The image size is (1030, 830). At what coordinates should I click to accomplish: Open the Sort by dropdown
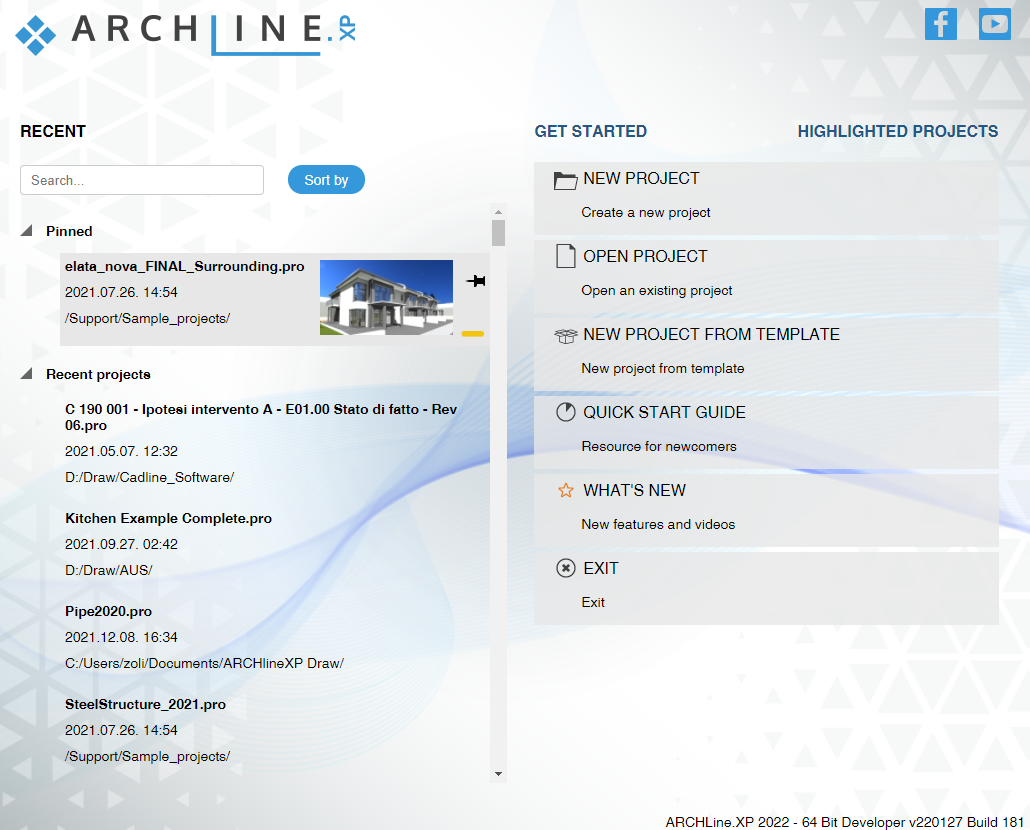point(326,180)
